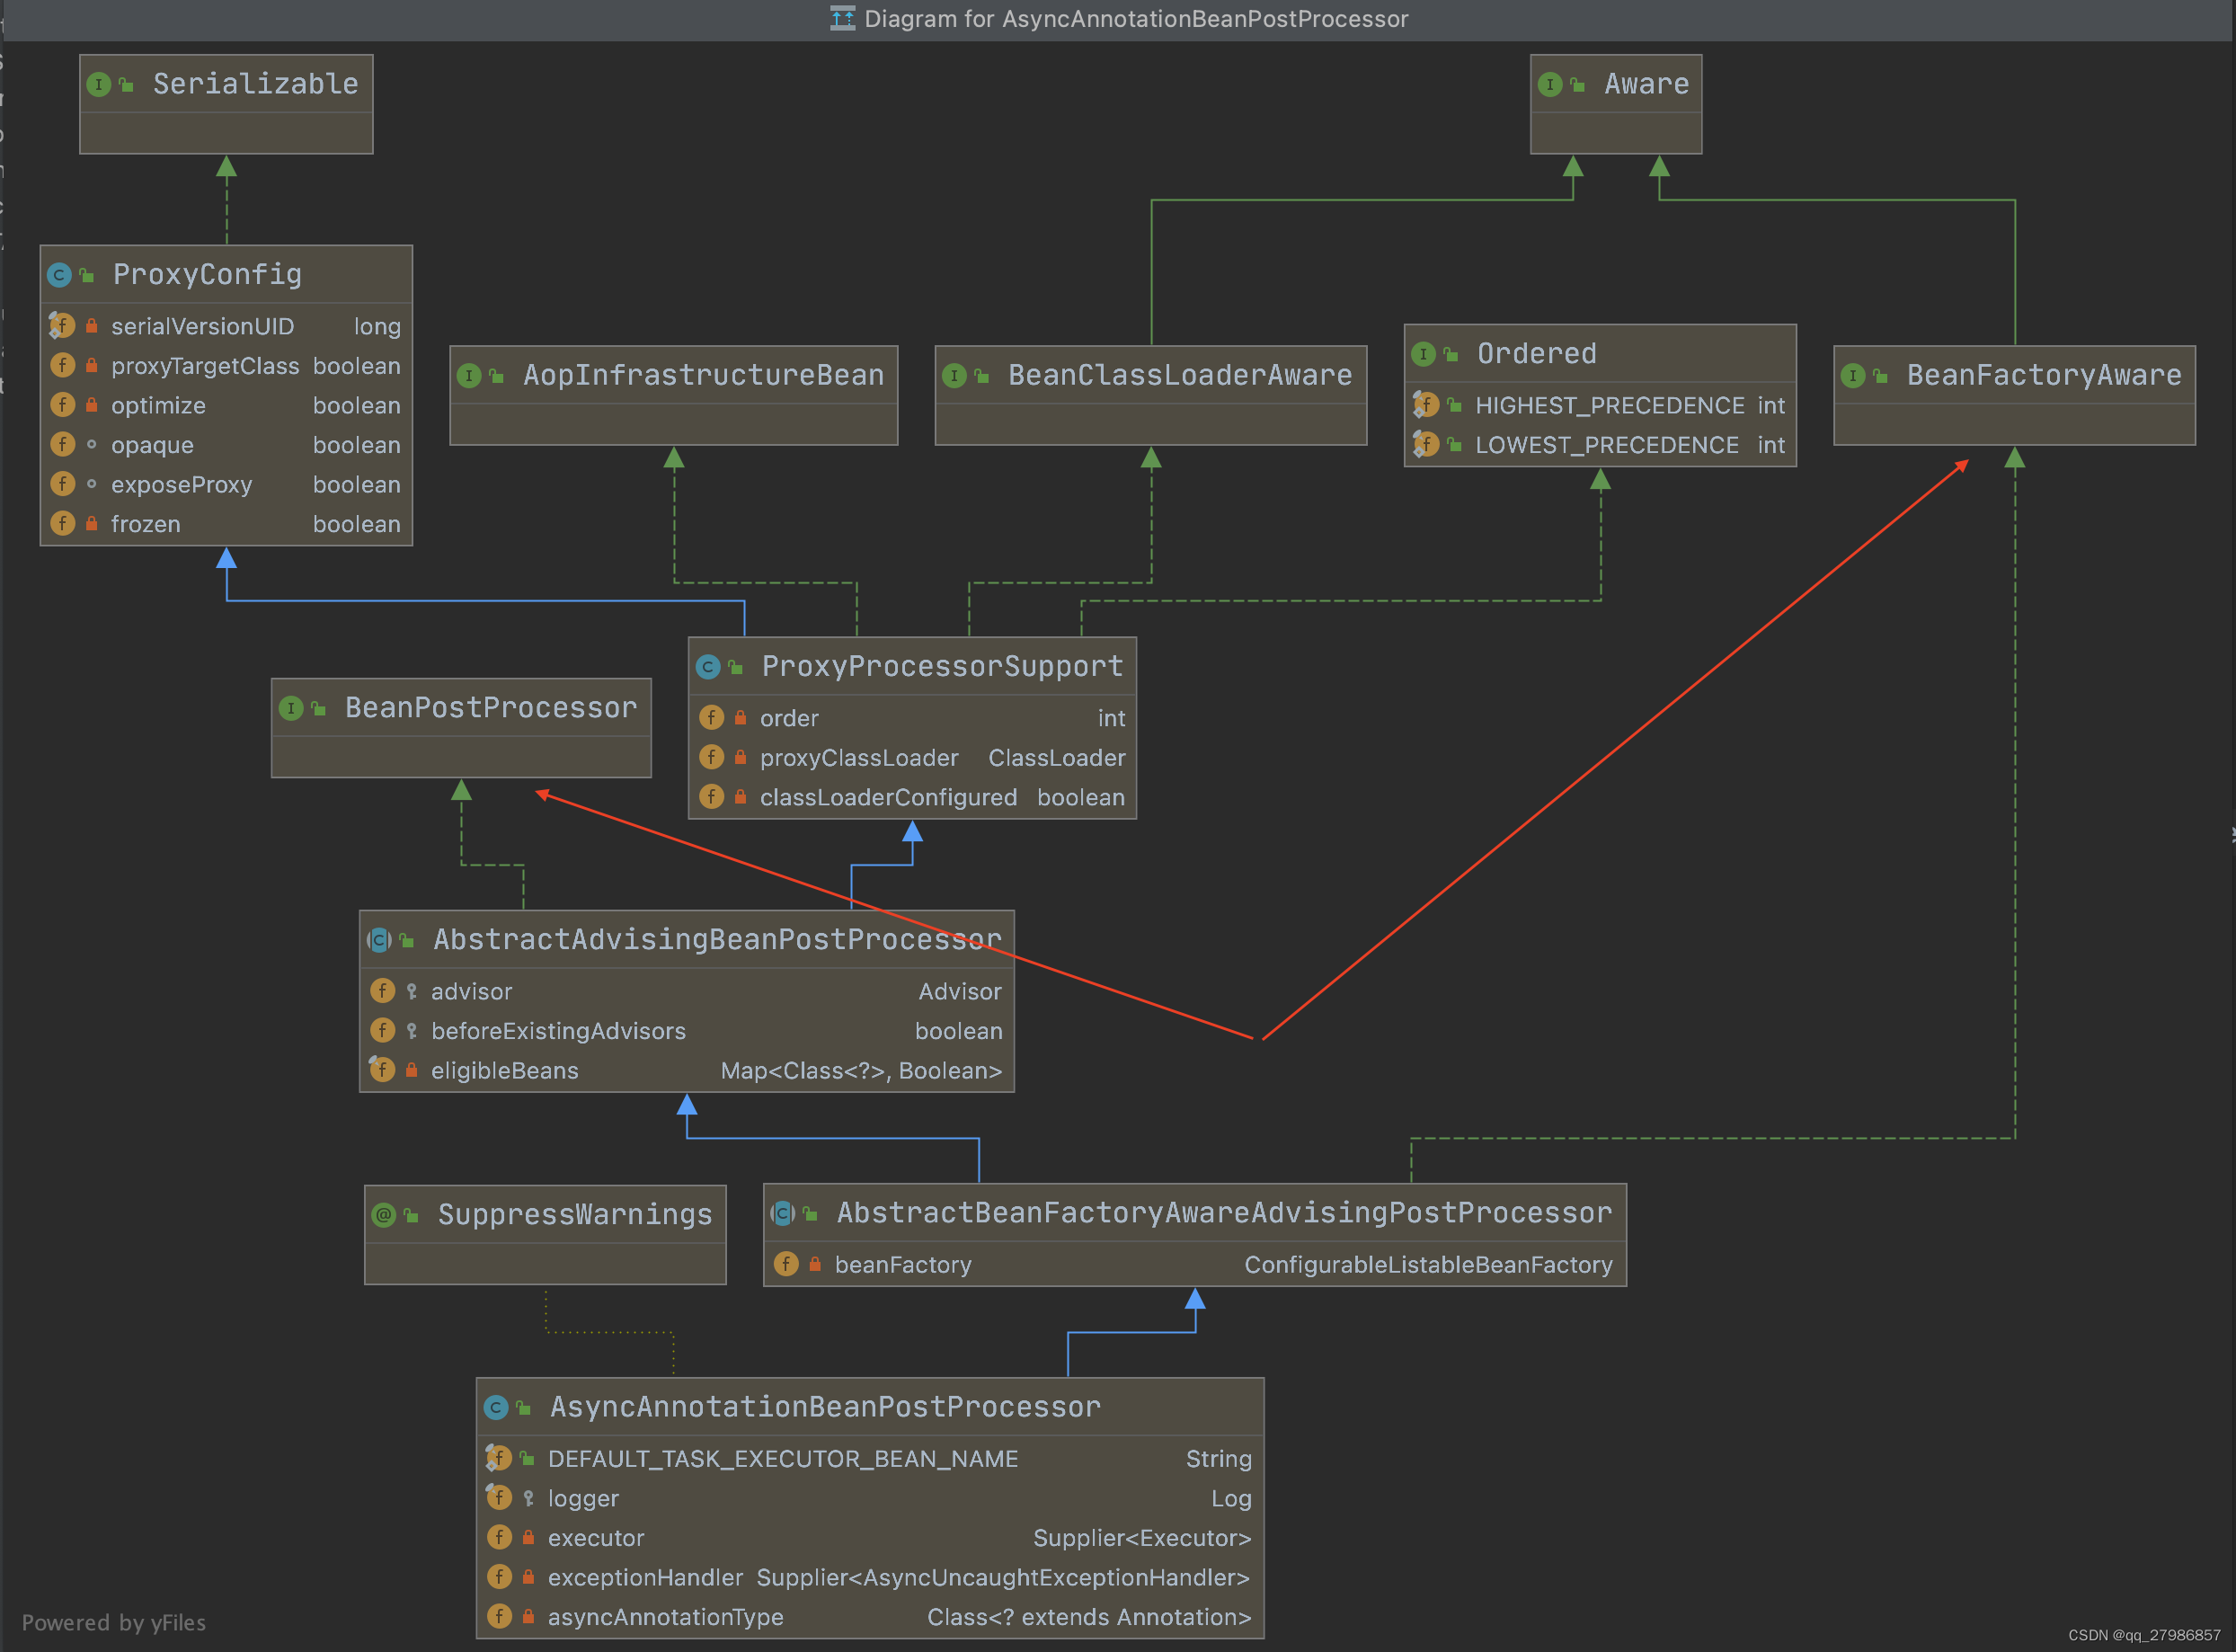Click the AbstractBeanFactoryAwareAdvisingPostProcessor class icon
2236x1652 pixels.
pos(783,1214)
